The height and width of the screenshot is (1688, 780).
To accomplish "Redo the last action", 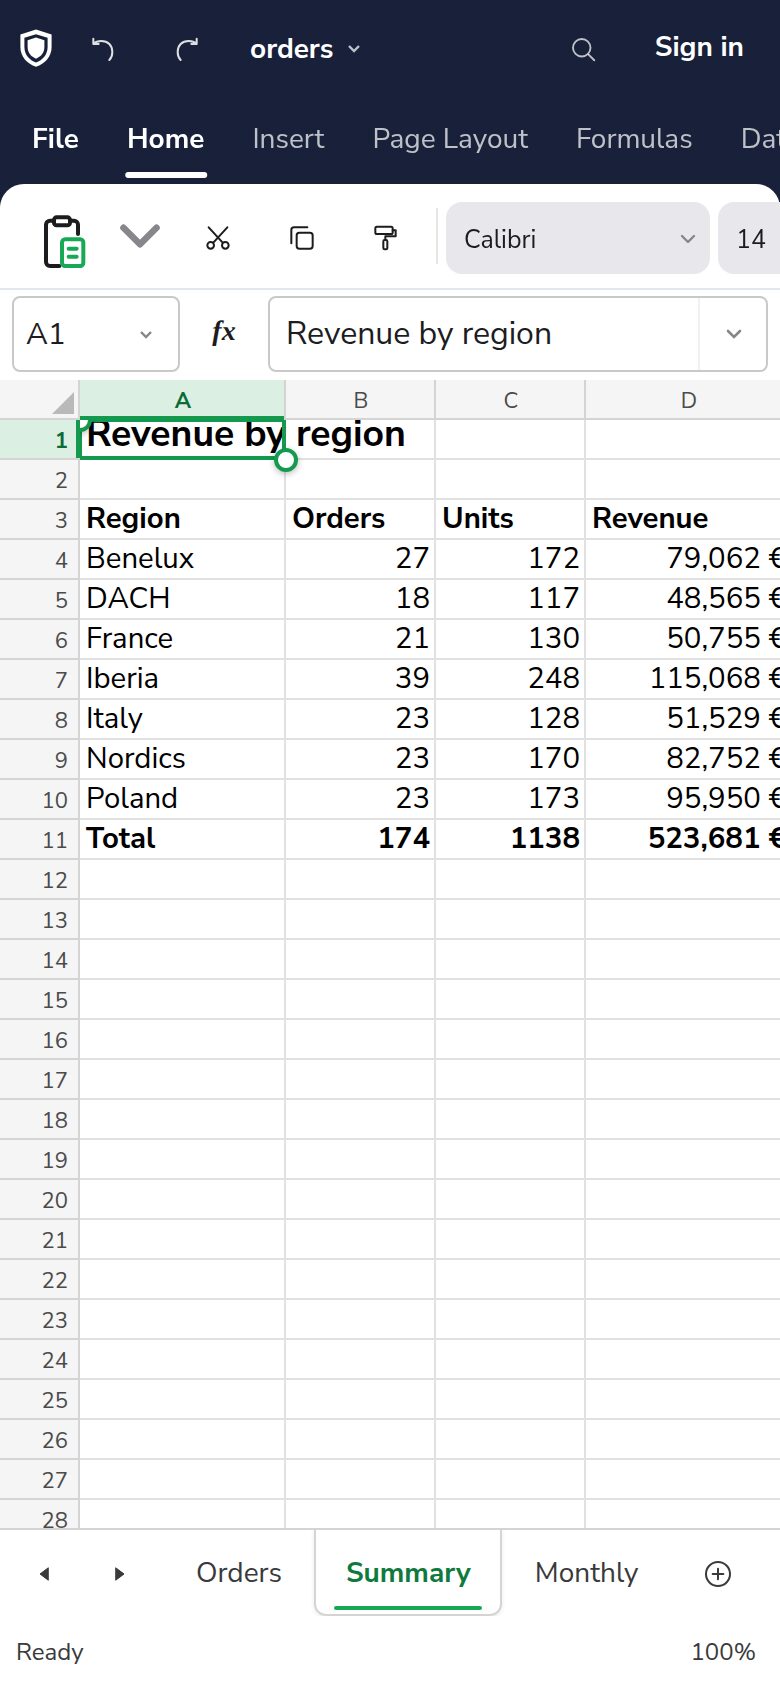I will [187, 48].
